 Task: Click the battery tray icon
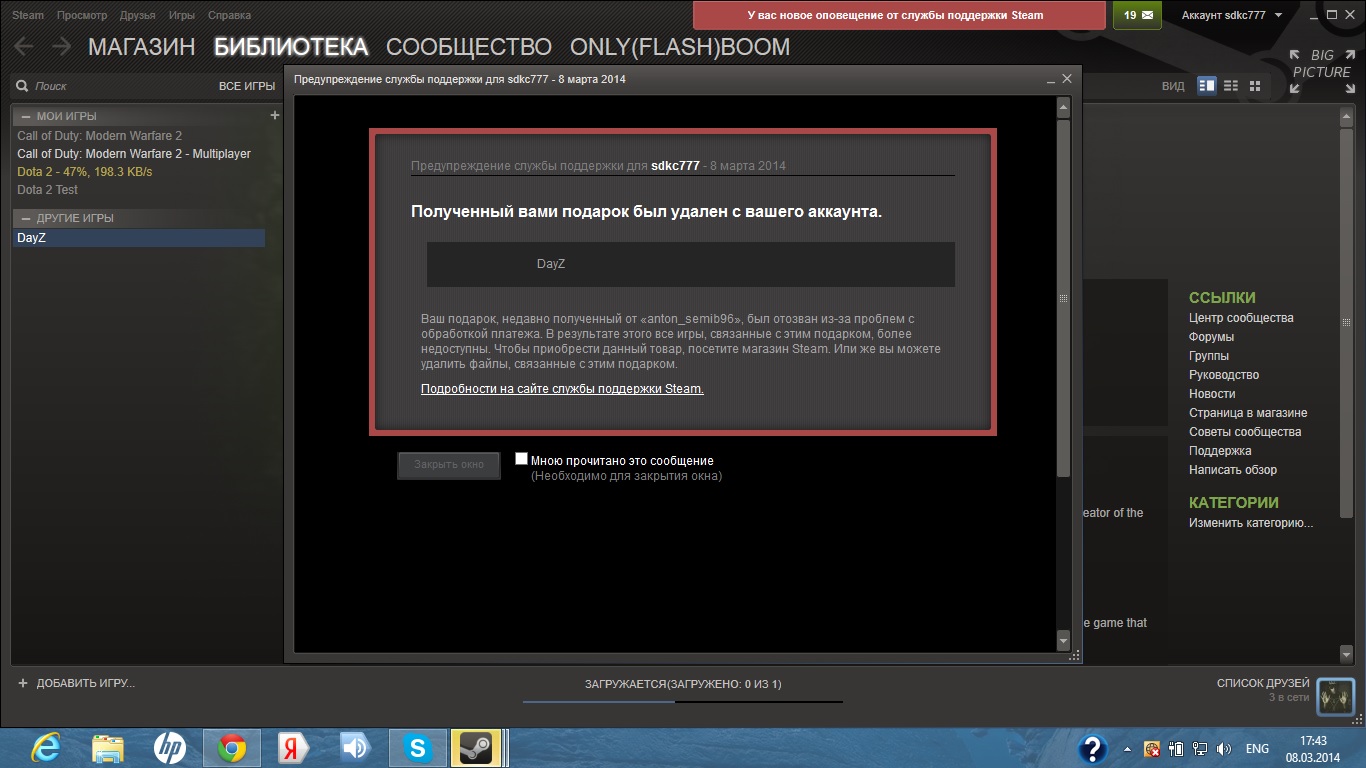tap(1175, 749)
